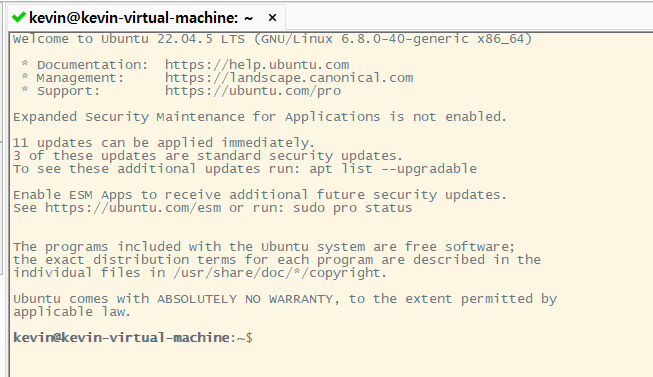Click the shell prompt kevin@kevin-virtual-machine:~$
The image size is (653, 377).
coord(133,337)
